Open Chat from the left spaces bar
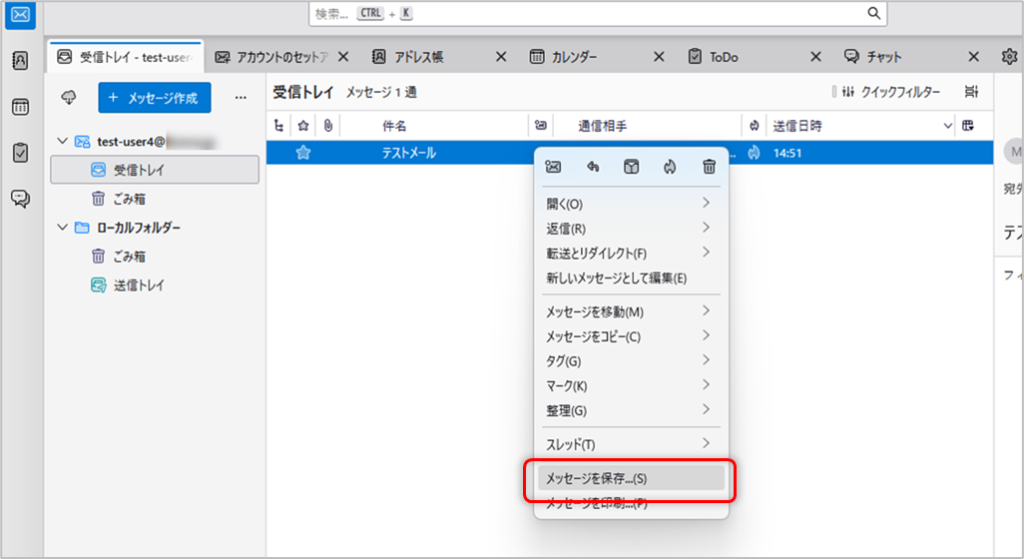1024x559 pixels. pos(20,198)
